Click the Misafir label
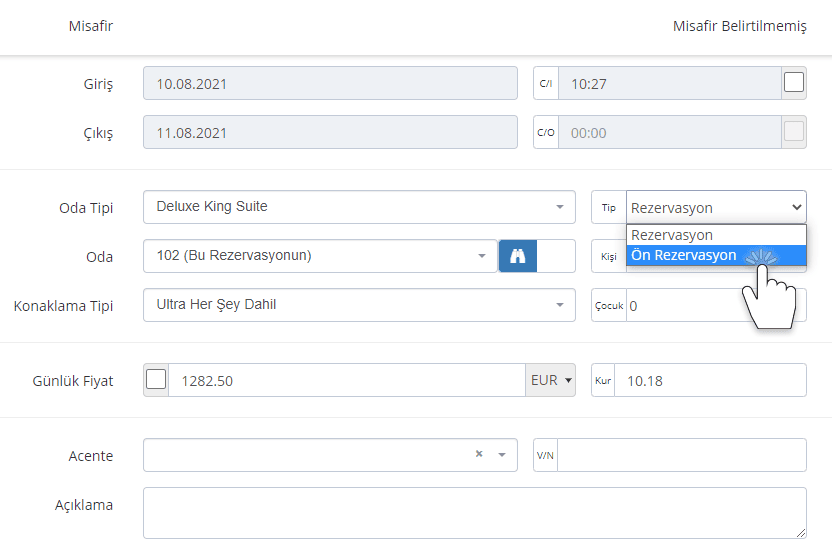 (91, 26)
